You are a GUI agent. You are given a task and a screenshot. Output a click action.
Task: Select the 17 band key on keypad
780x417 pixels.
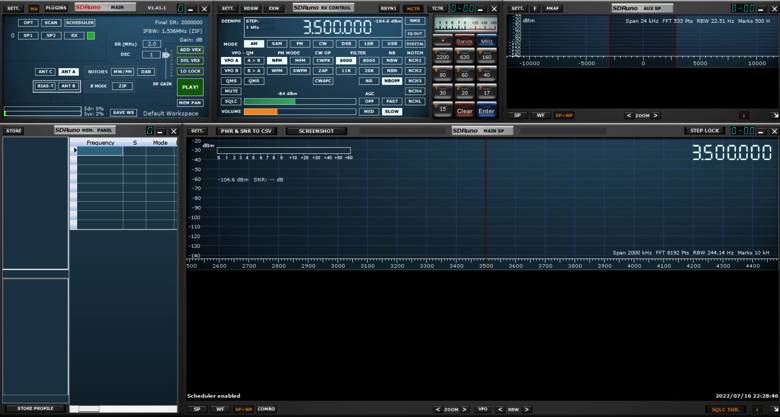click(487, 92)
